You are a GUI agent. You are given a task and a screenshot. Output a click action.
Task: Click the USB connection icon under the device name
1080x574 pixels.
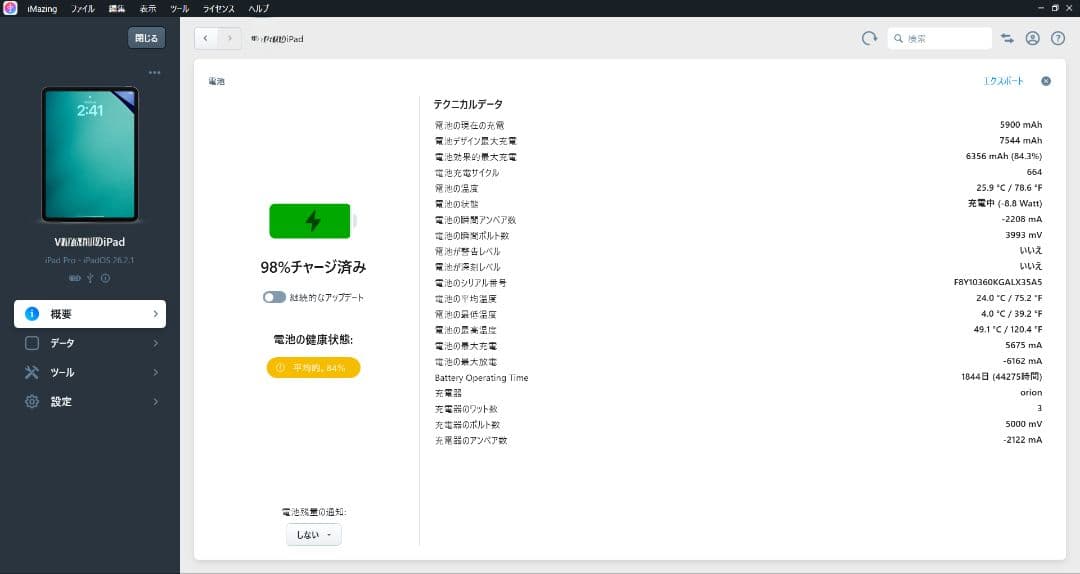pos(90,278)
